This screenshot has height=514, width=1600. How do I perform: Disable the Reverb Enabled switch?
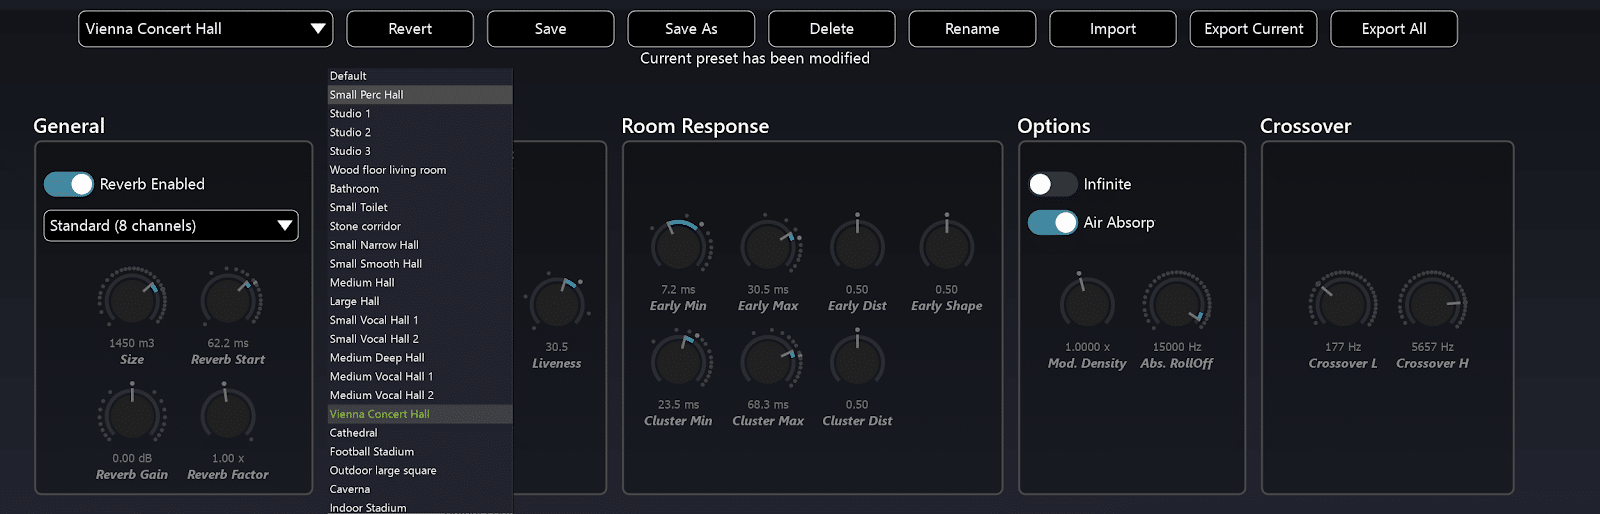pos(68,184)
